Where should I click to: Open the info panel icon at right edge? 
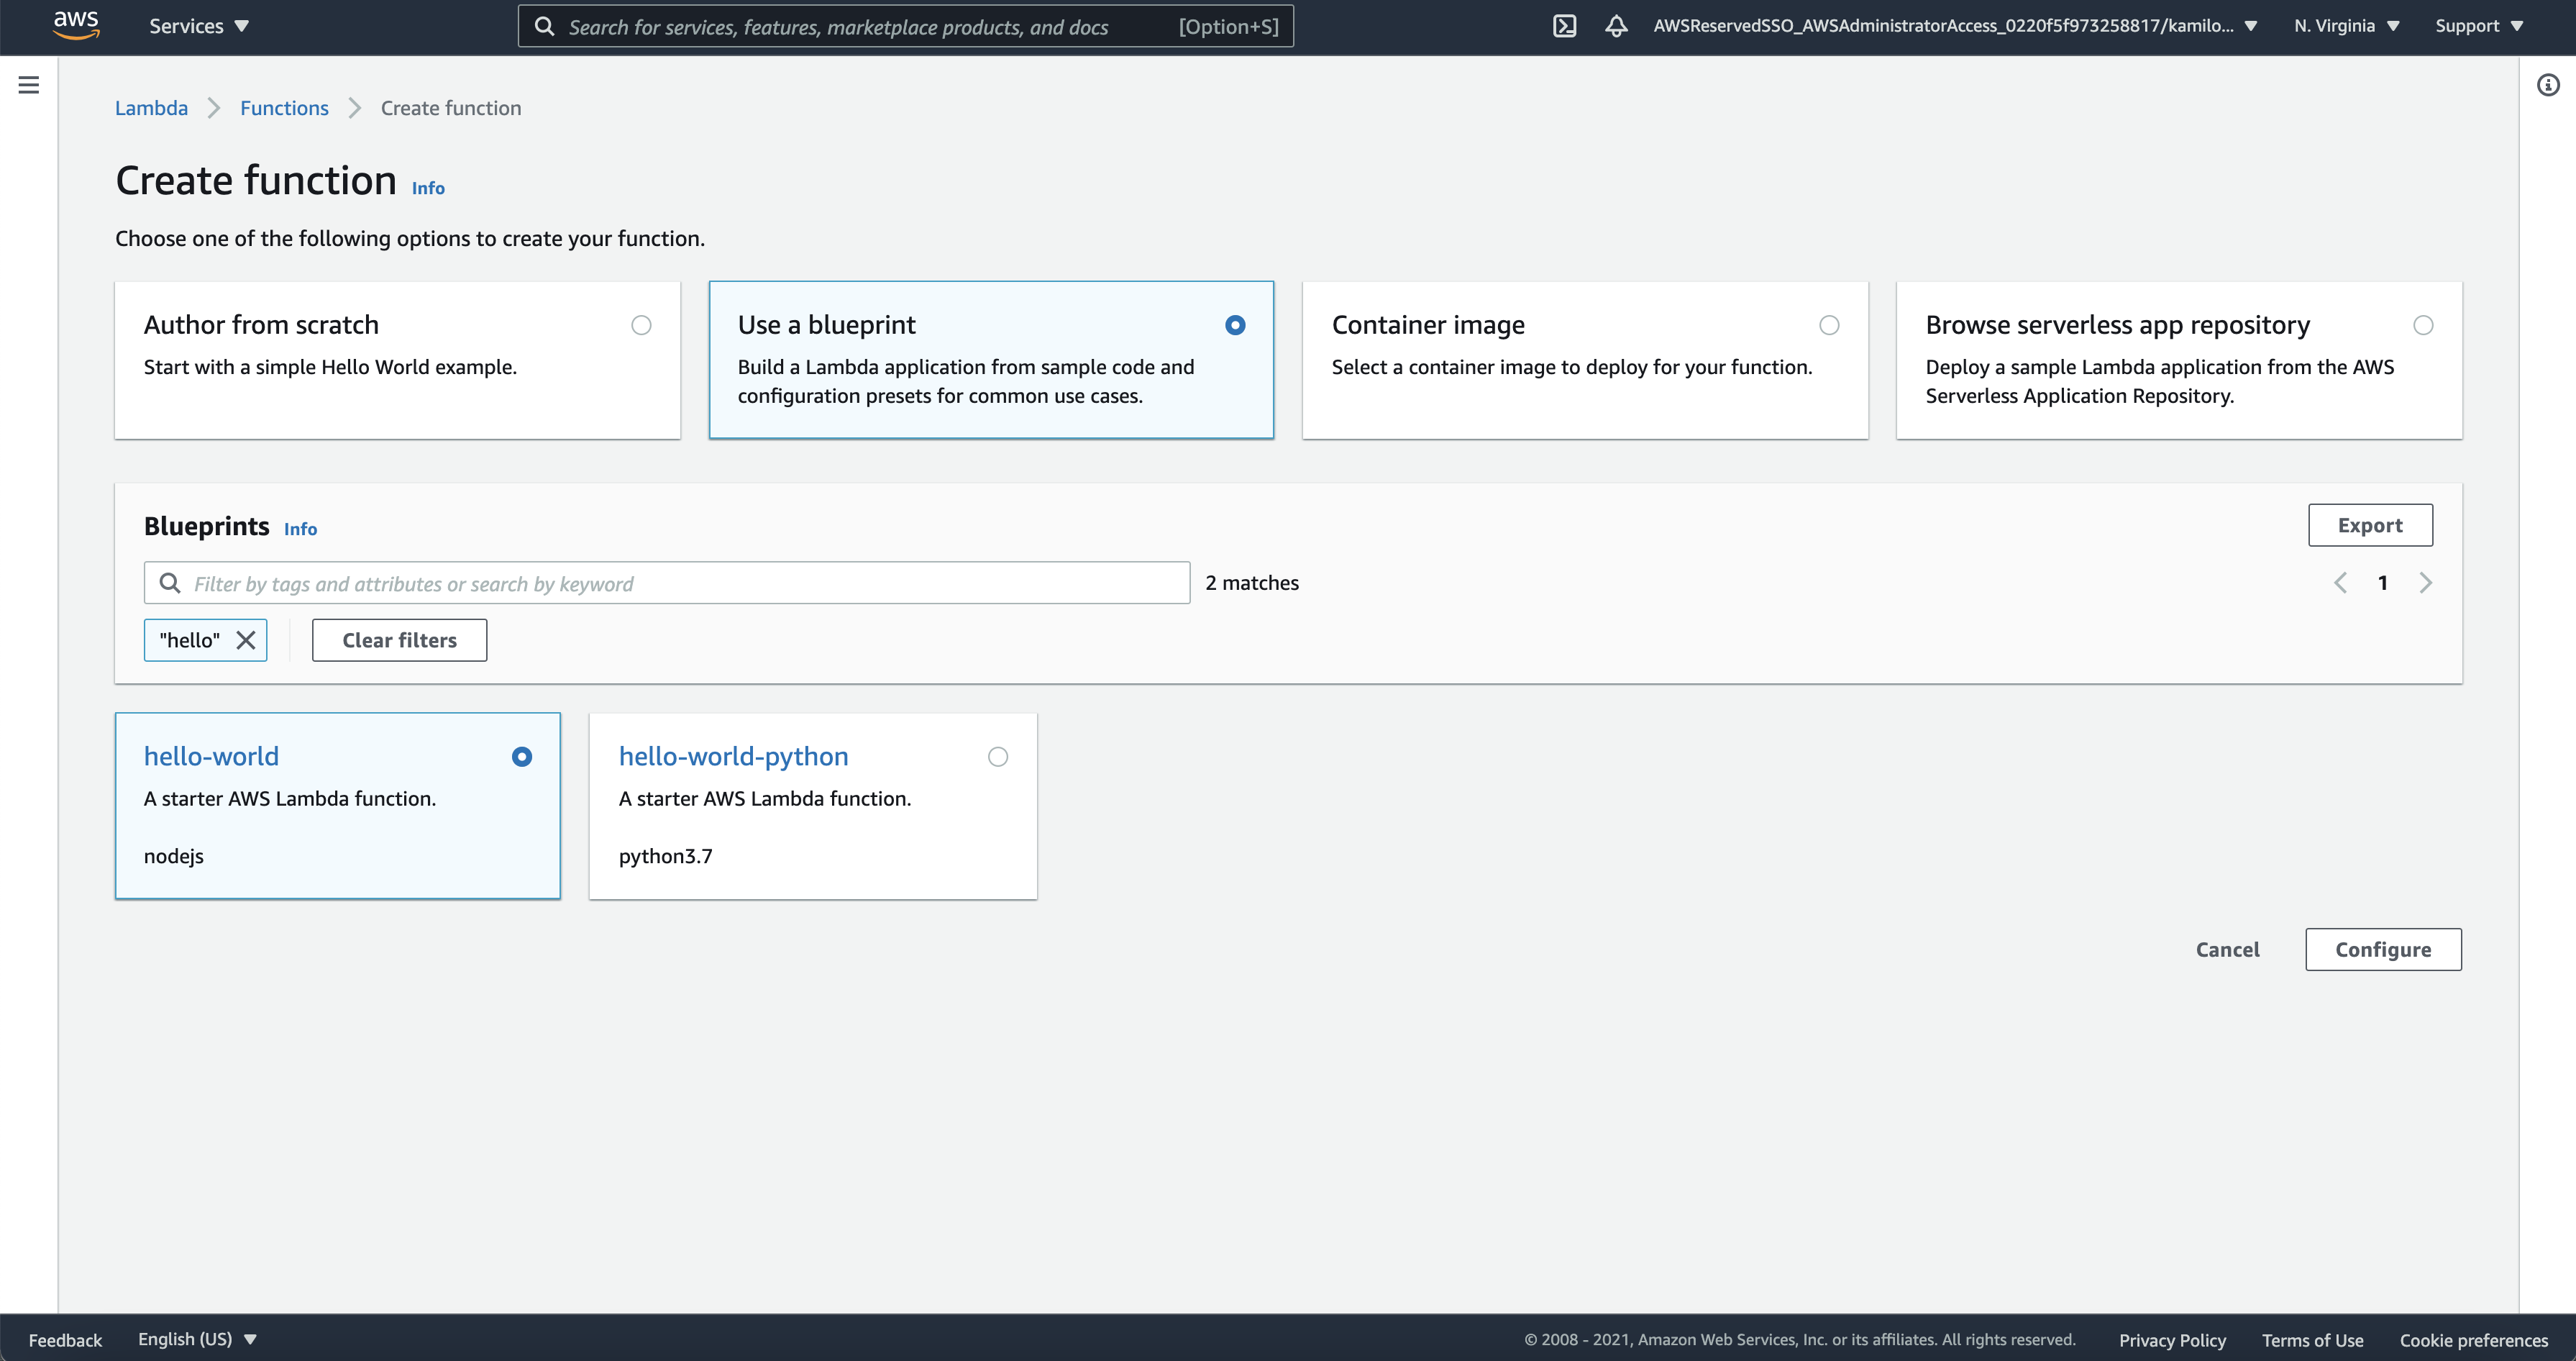(x=2548, y=85)
